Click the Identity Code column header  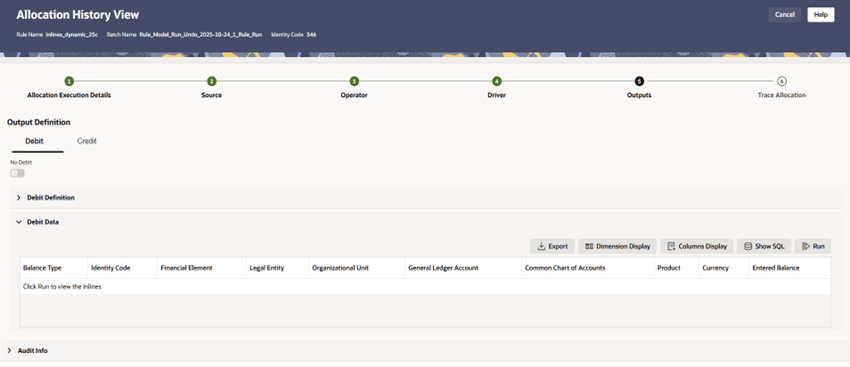point(122,268)
